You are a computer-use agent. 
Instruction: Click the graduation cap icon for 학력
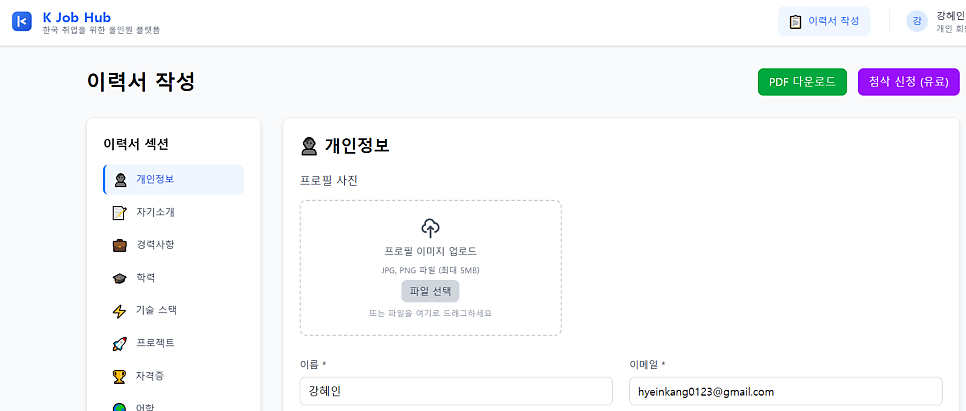click(x=120, y=278)
